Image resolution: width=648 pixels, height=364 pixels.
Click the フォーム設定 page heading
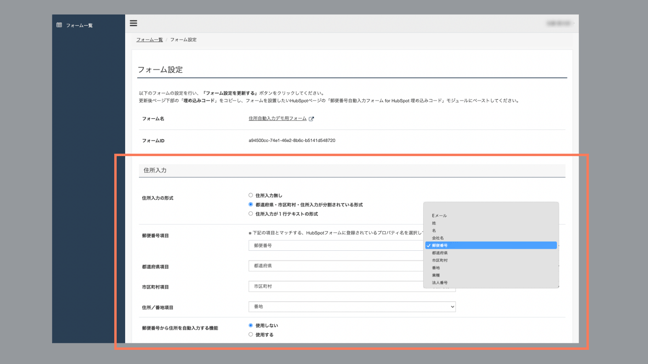[160, 69]
